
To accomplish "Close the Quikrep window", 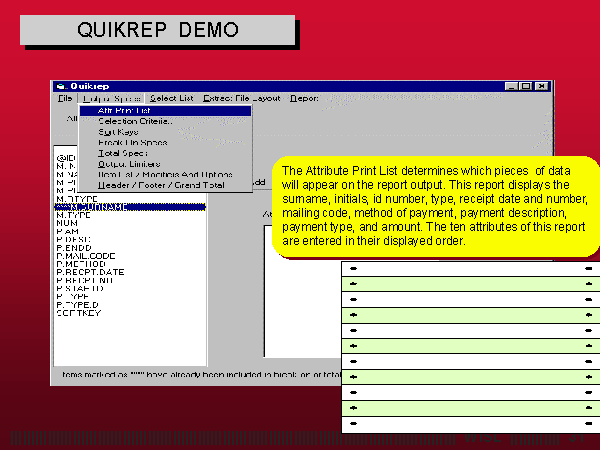I will [542, 85].
